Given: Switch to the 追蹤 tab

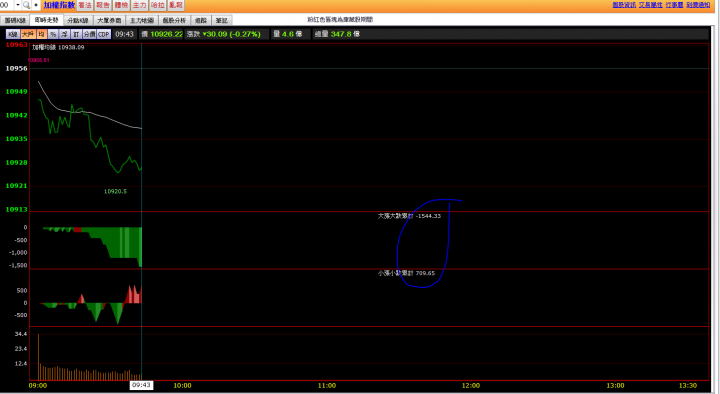Looking at the screenshot, I should tap(201, 20).
